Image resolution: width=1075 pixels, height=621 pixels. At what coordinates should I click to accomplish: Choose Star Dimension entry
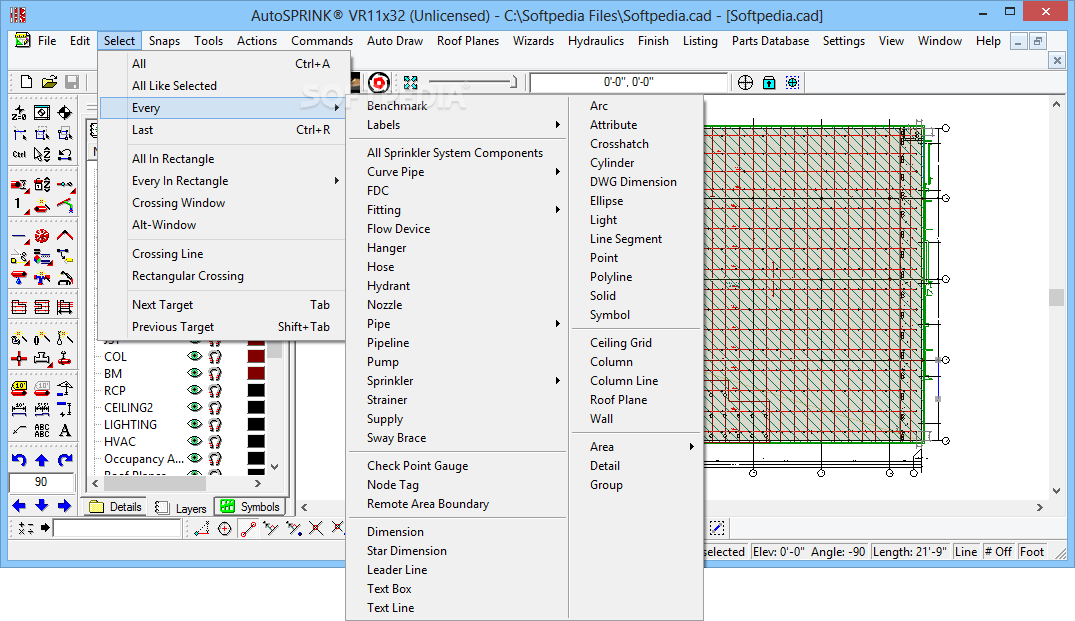pos(407,550)
